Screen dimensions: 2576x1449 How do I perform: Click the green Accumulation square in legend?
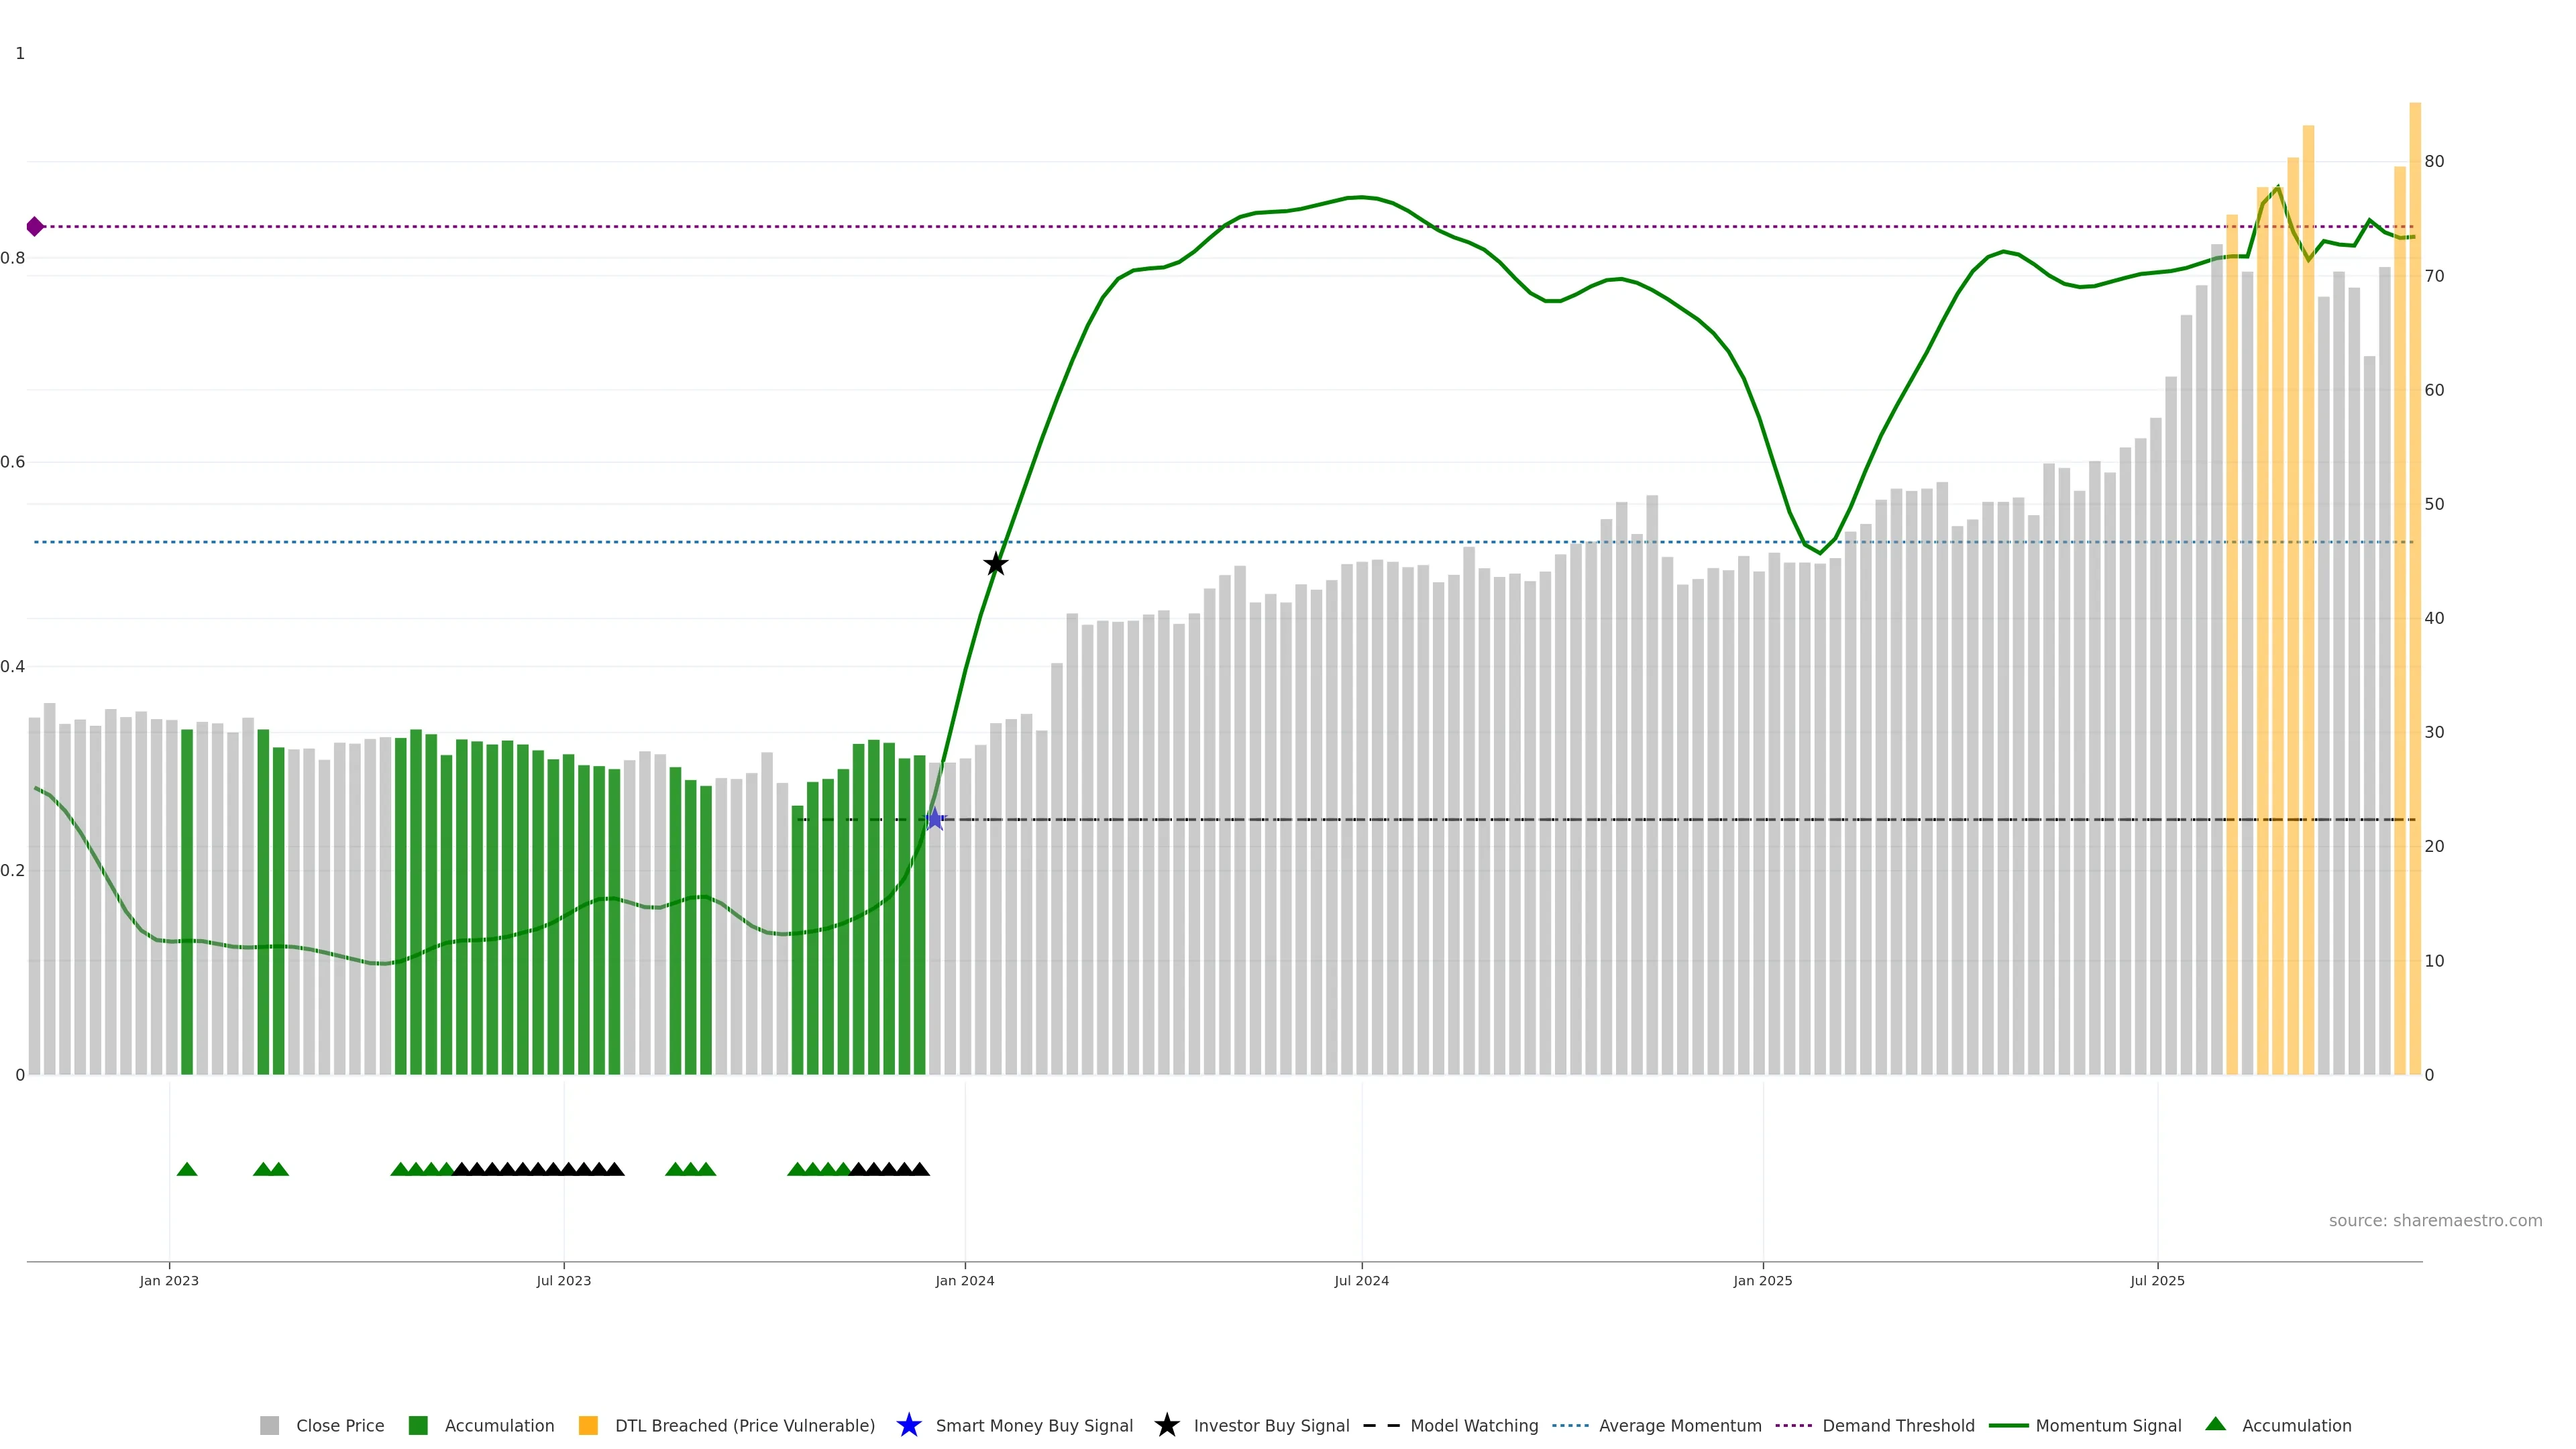pos(418,1425)
